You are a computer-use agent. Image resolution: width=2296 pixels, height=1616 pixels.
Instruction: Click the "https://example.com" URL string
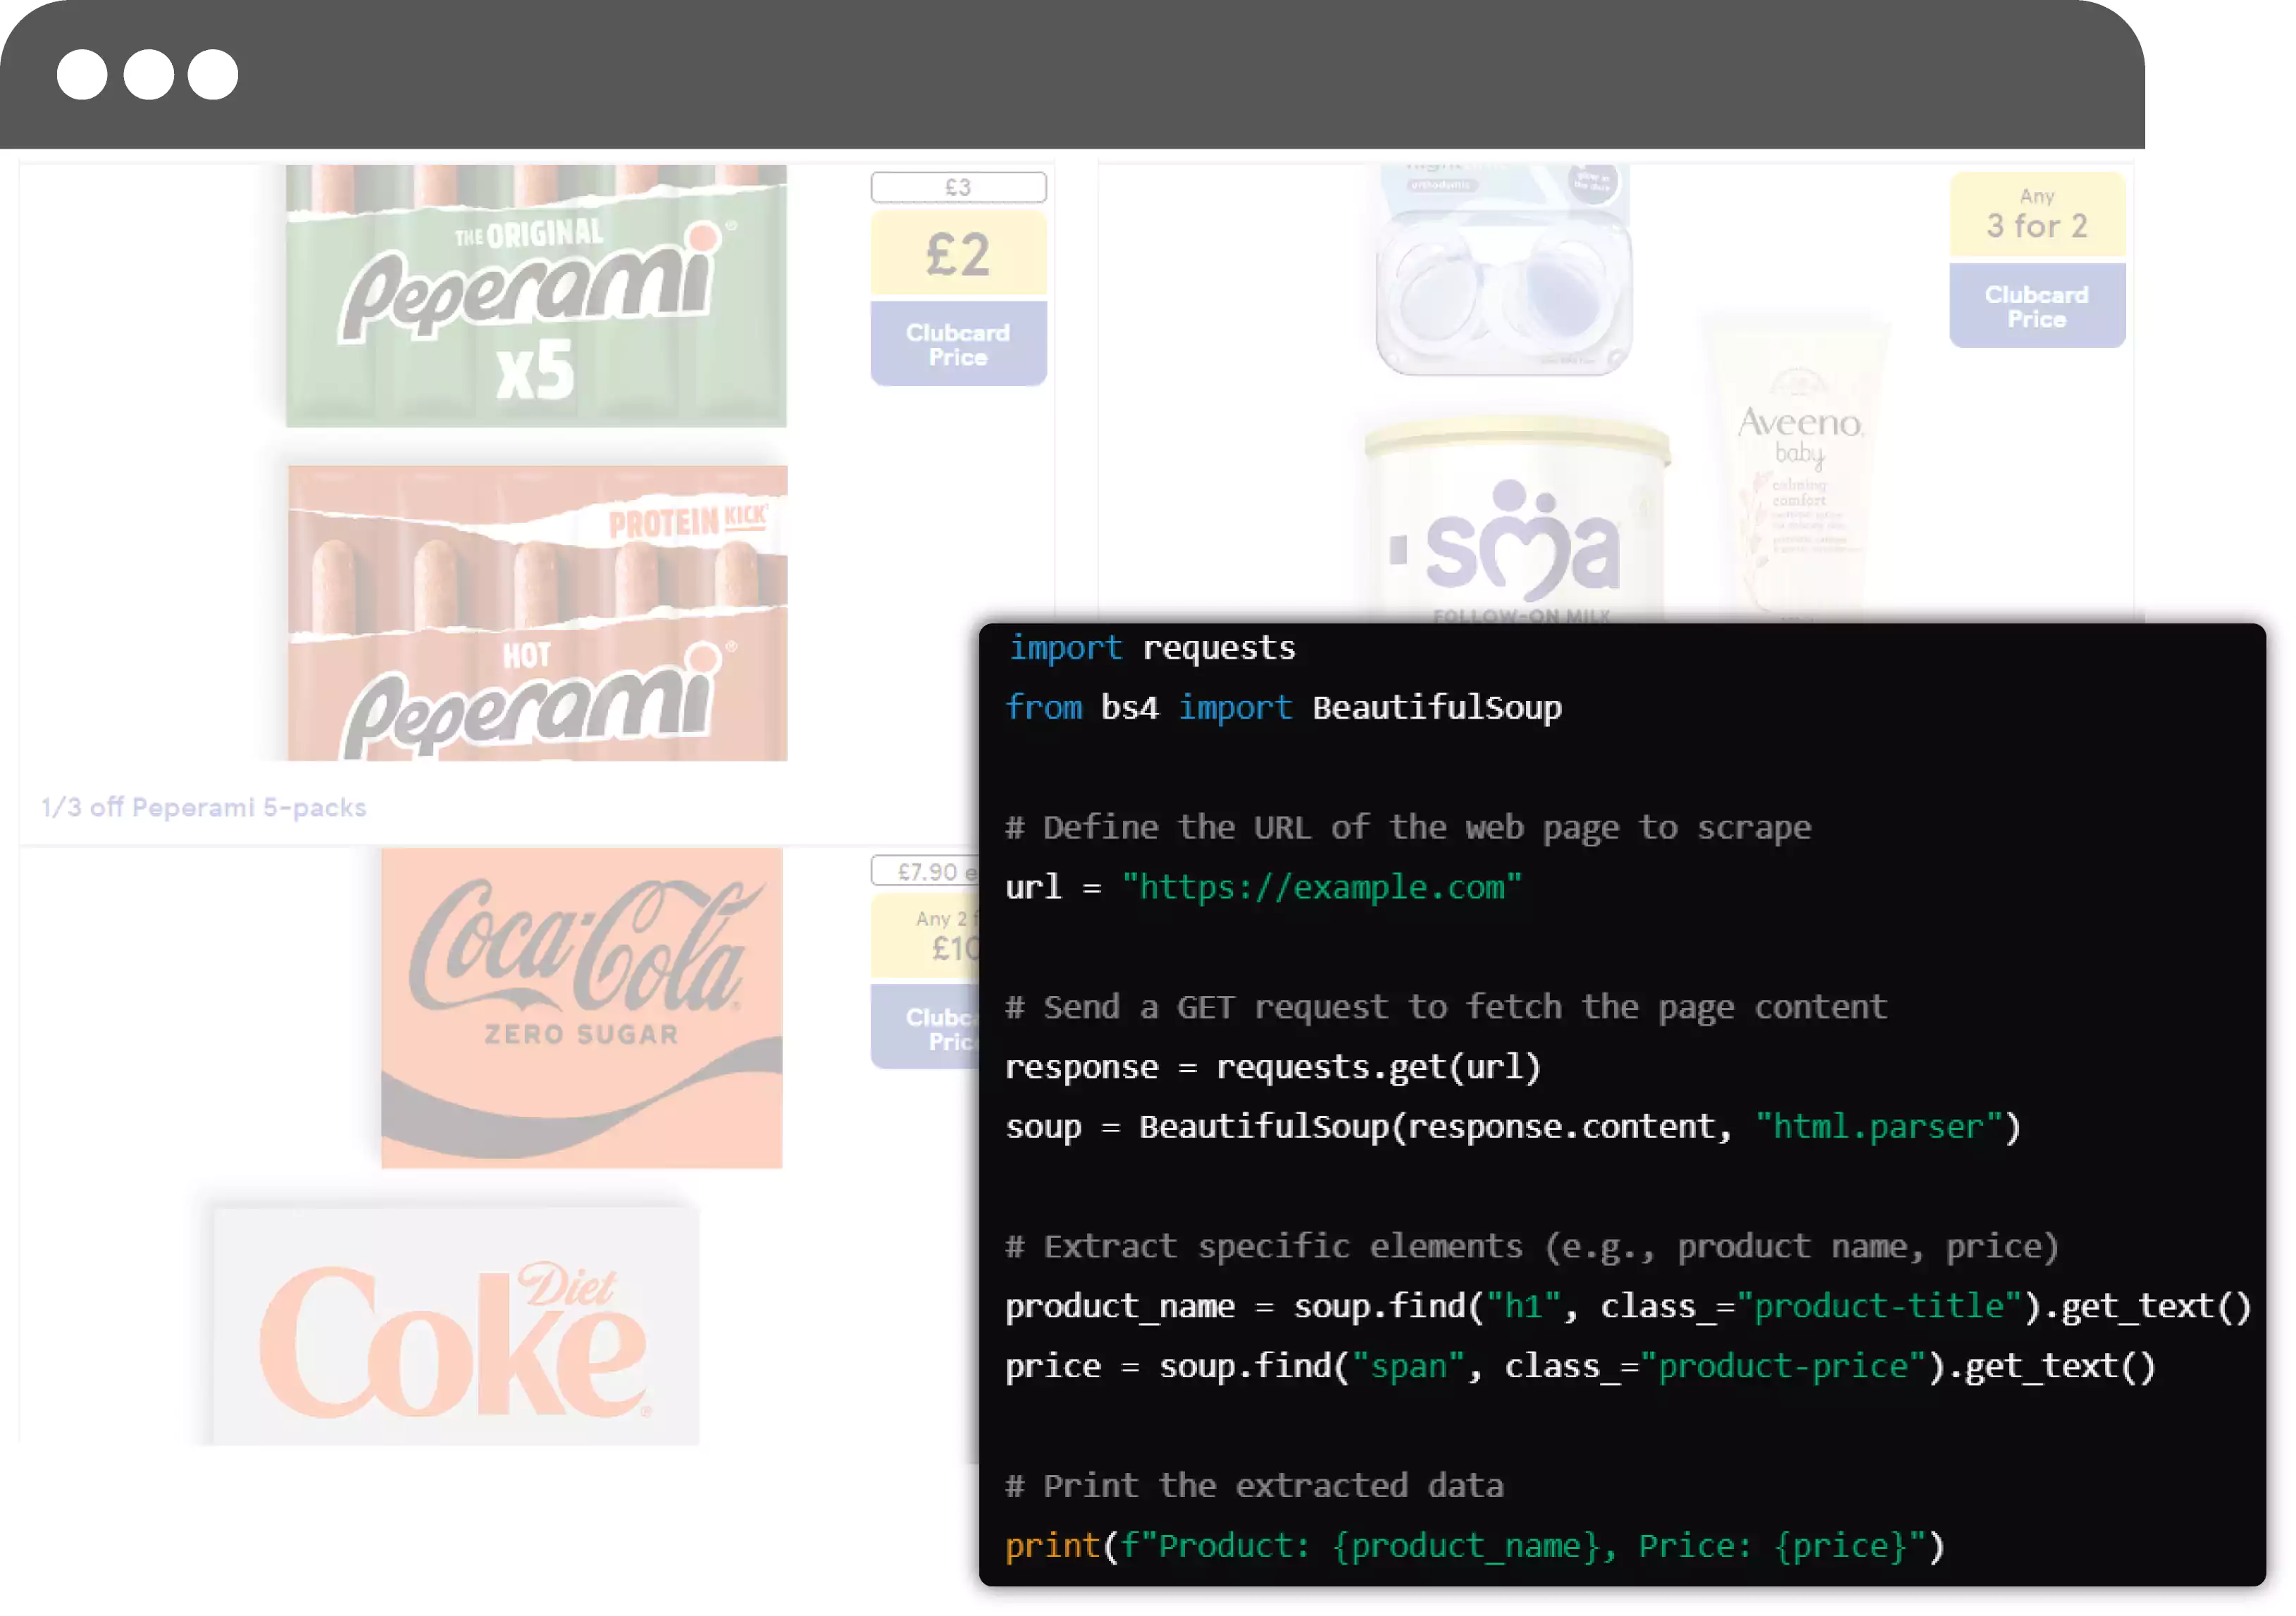point(1321,887)
